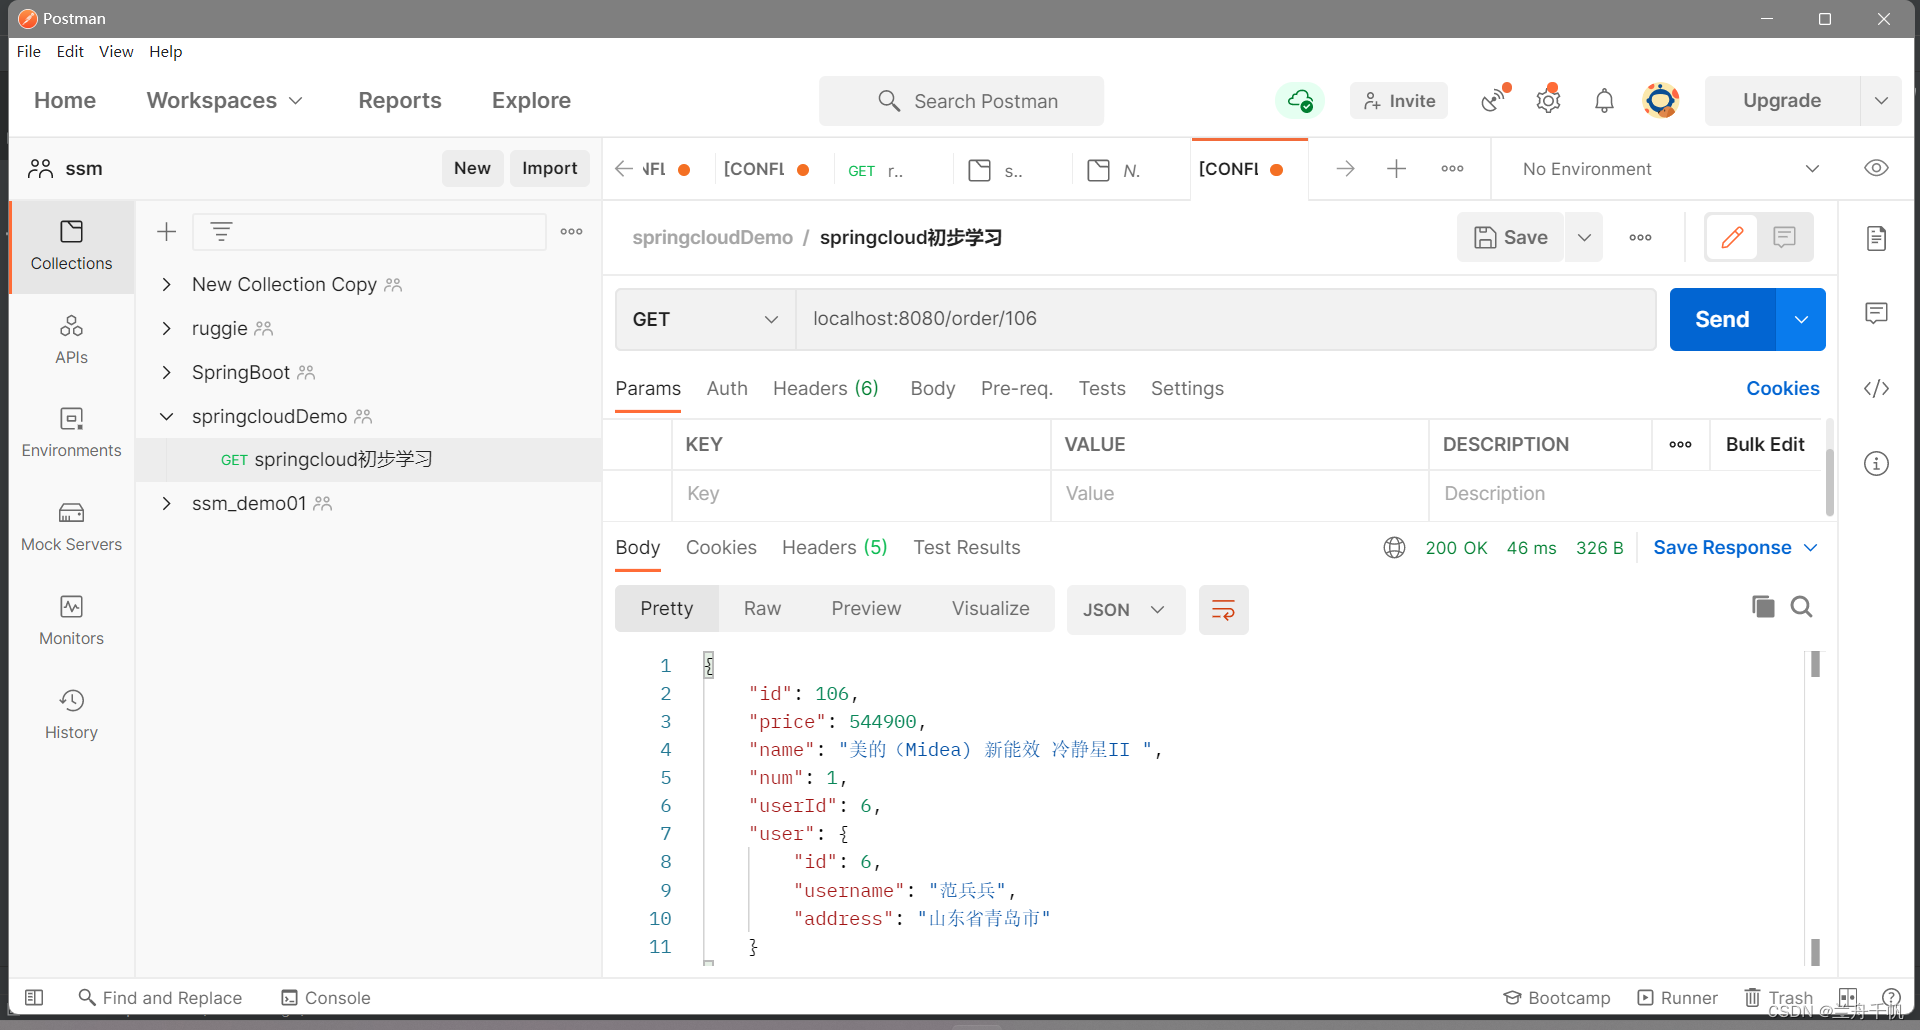Switch to comment mode icon
1920x1030 pixels.
point(1785,237)
